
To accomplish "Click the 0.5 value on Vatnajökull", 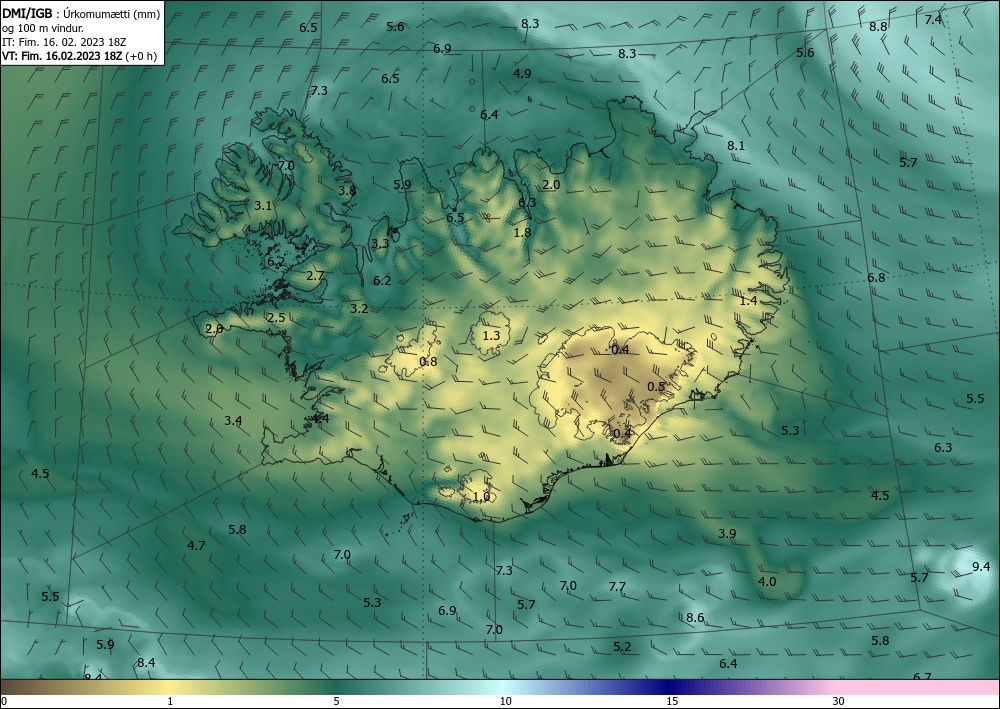I will pos(656,386).
